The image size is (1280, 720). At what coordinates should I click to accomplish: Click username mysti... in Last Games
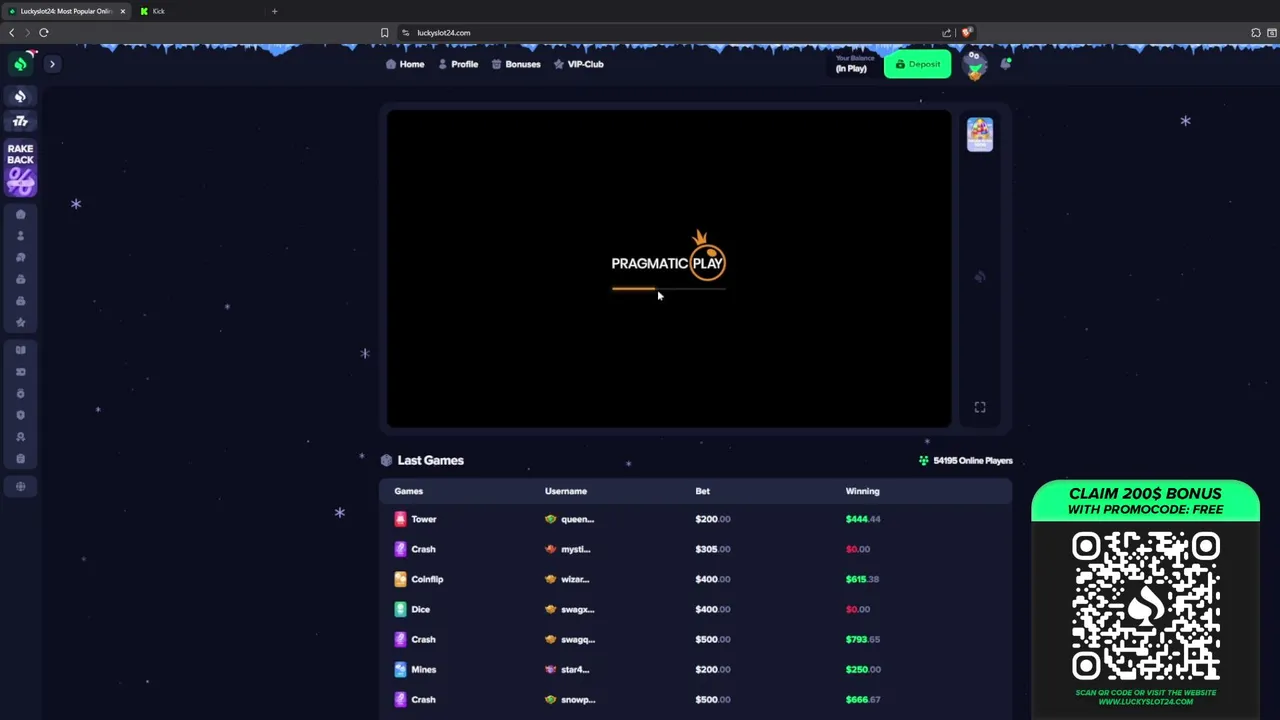click(575, 549)
